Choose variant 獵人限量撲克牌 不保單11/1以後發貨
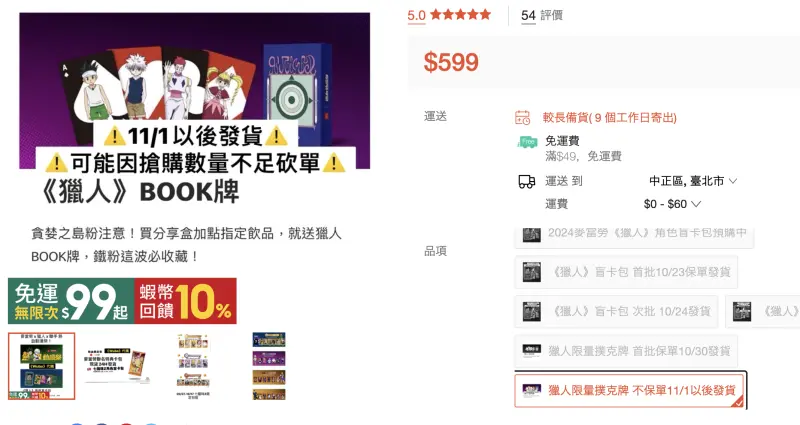Screen dimensions: 800x425 click(x=630, y=390)
